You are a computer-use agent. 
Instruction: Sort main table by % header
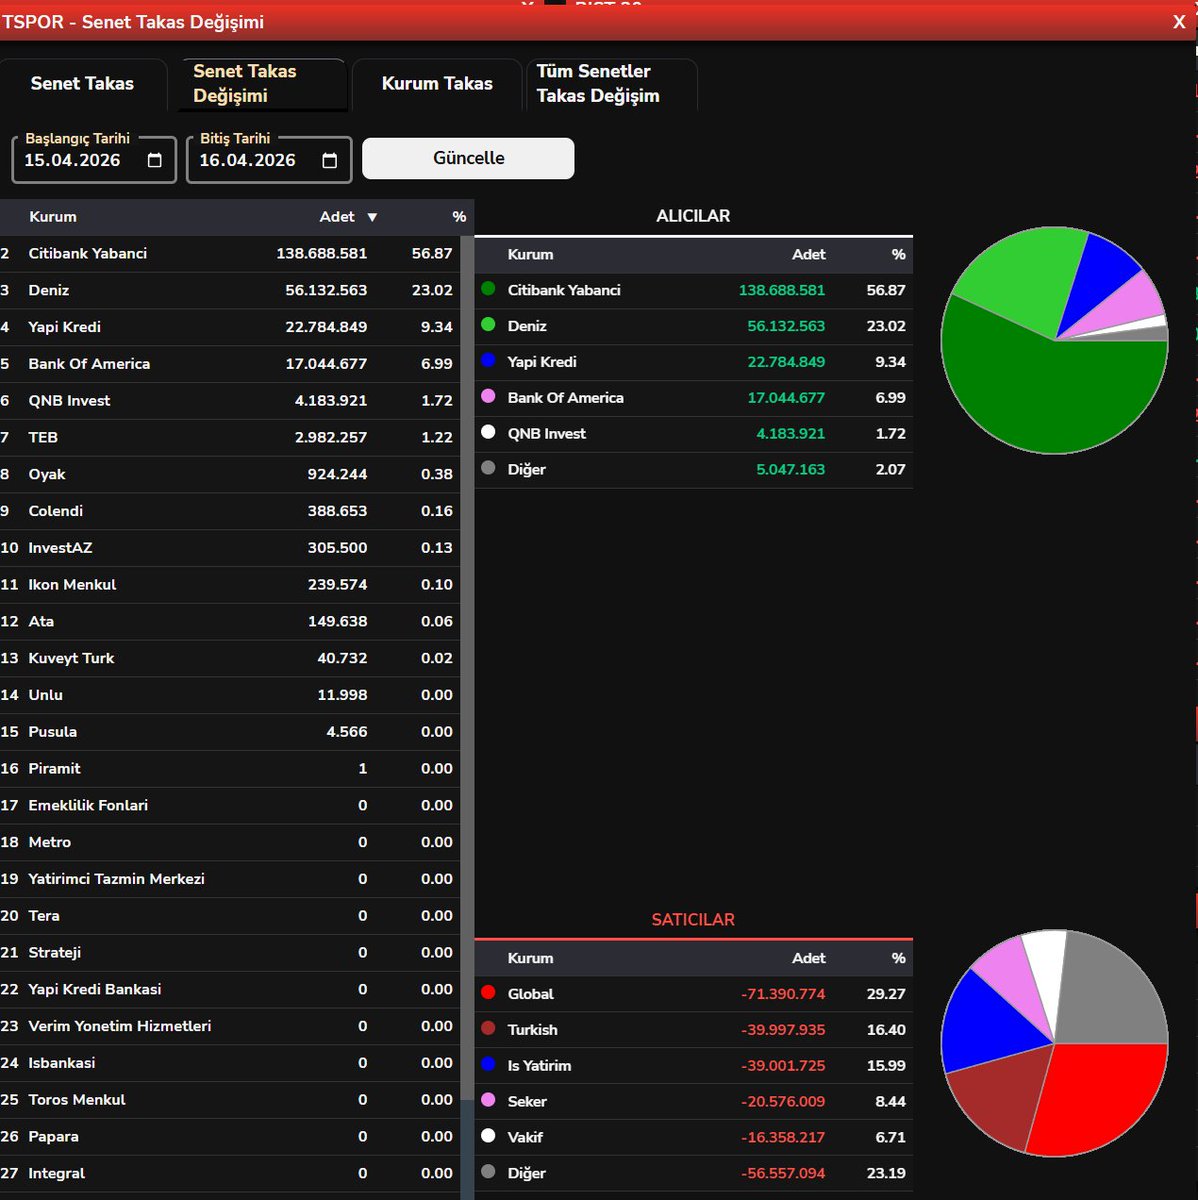pos(459,217)
